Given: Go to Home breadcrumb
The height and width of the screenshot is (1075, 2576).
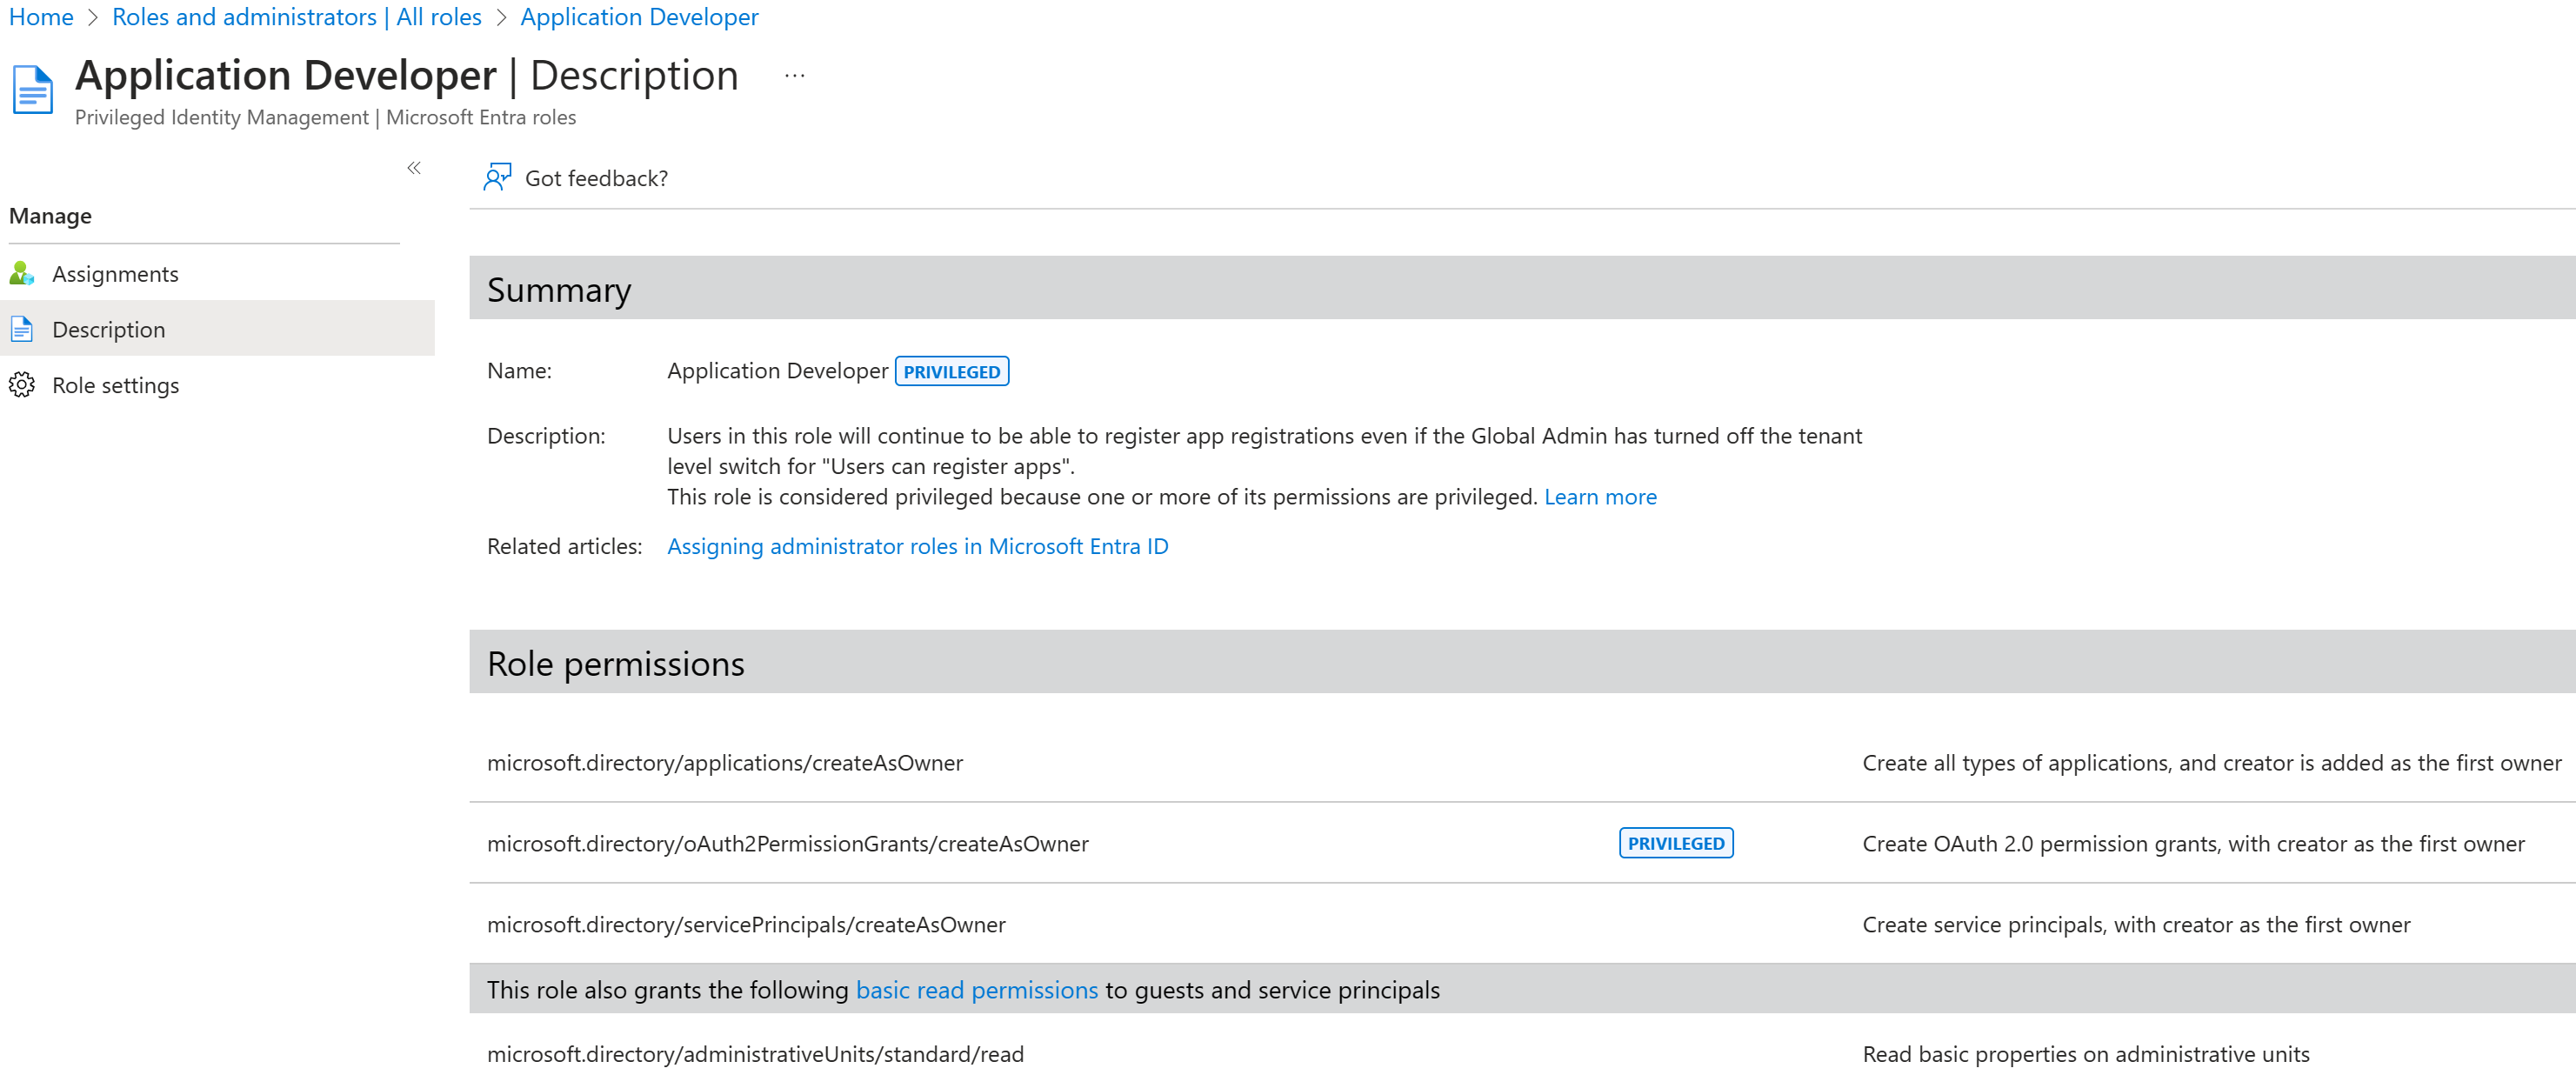Looking at the screenshot, I should pyautogui.click(x=41, y=17).
